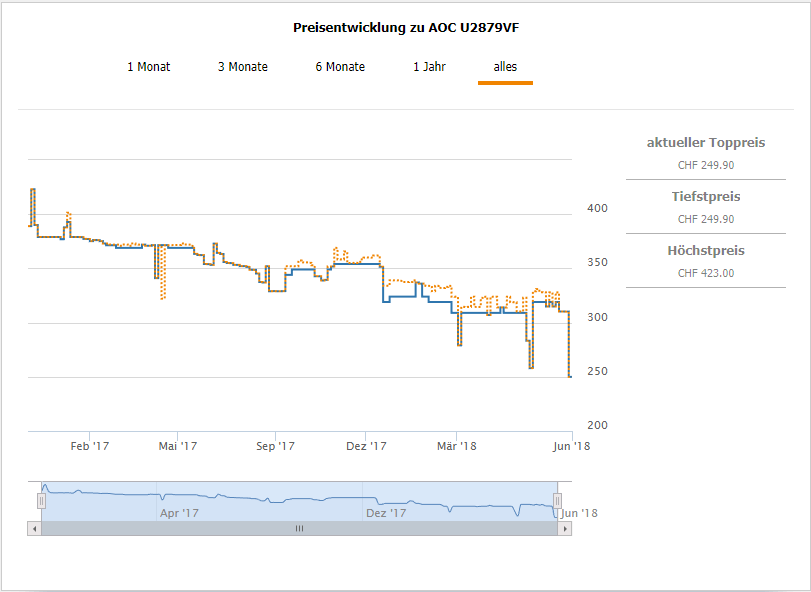This screenshot has height=592, width=811.
Task: Switch to the 3 Monate range tab
Action: [x=243, y=67]
